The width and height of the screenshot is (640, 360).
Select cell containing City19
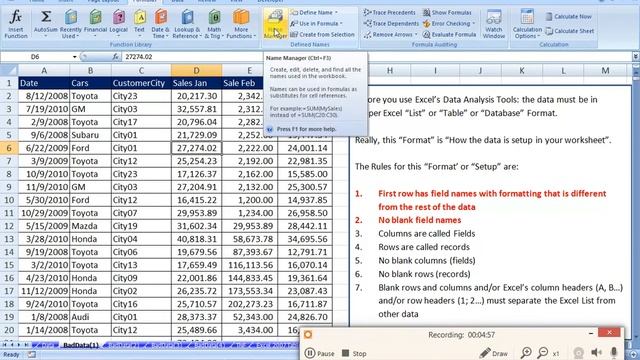[x=141, y=226]
